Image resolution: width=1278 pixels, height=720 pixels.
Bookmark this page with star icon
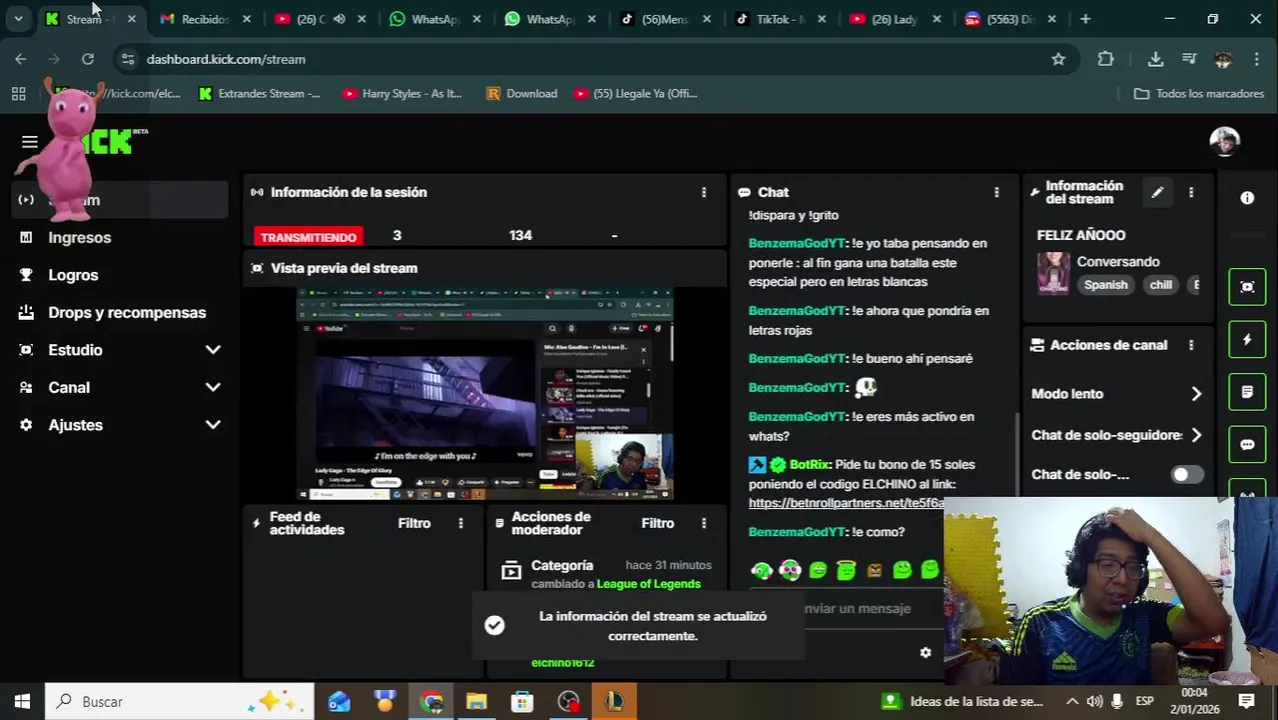1058,59
